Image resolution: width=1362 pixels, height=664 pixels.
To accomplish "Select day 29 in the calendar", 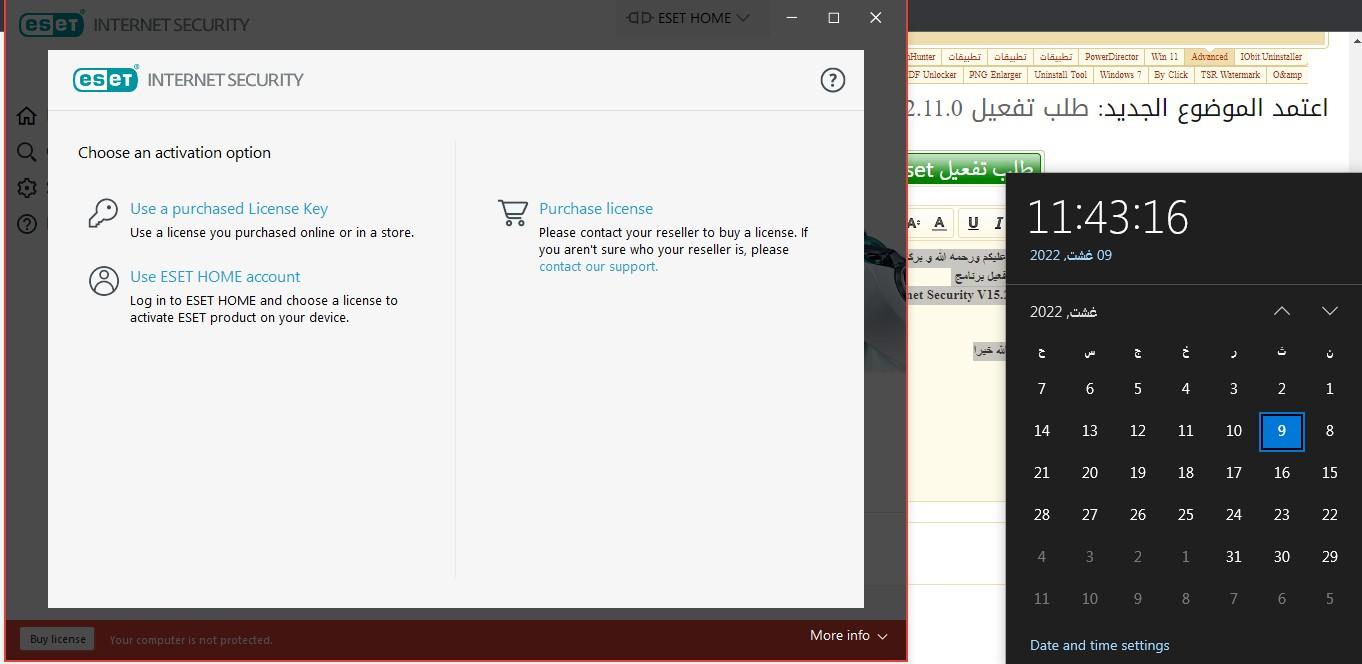I will (1330, 557).
